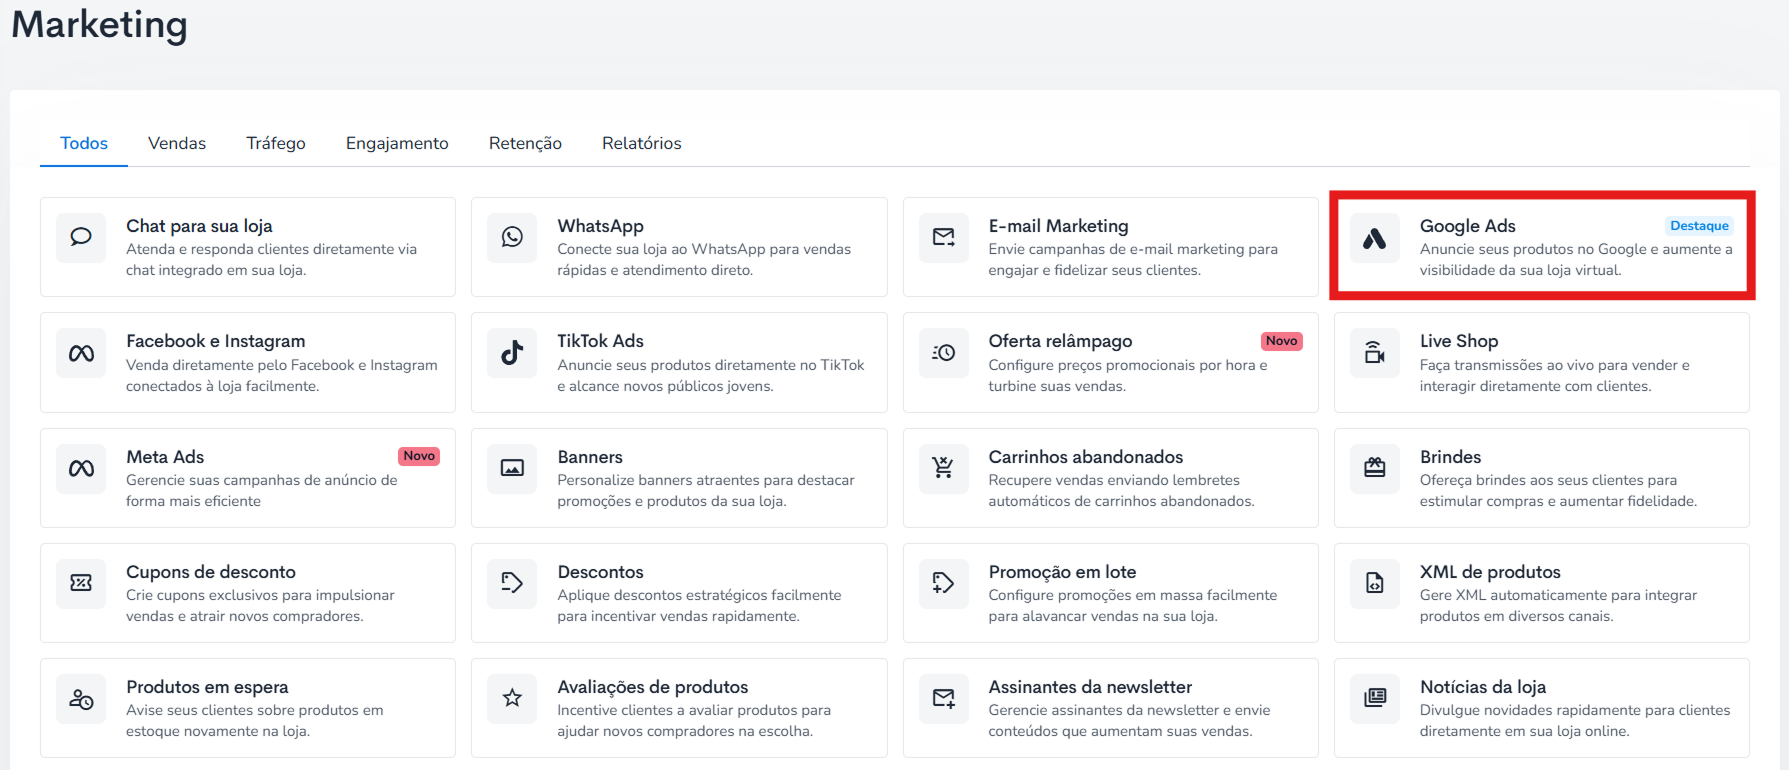Click the Oferta relâmpago title
Screen dimensions: 1789x770
pos(1060,341)
